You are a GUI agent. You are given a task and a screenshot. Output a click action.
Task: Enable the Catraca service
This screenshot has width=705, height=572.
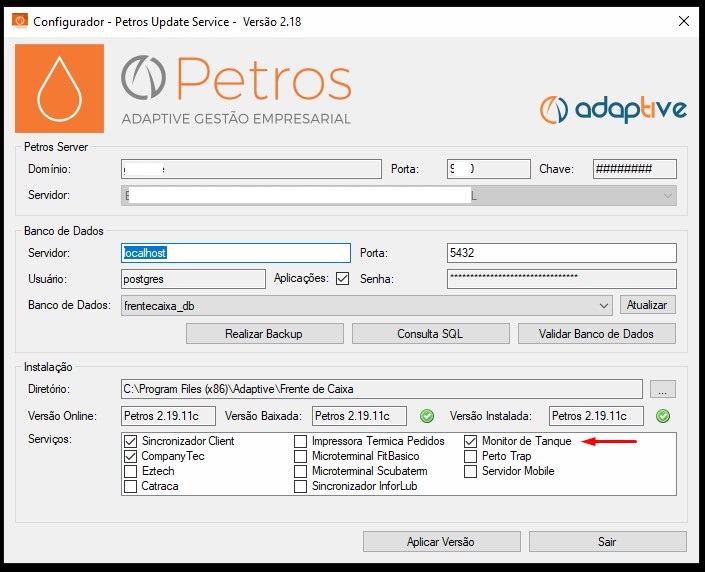pos(130,486)
